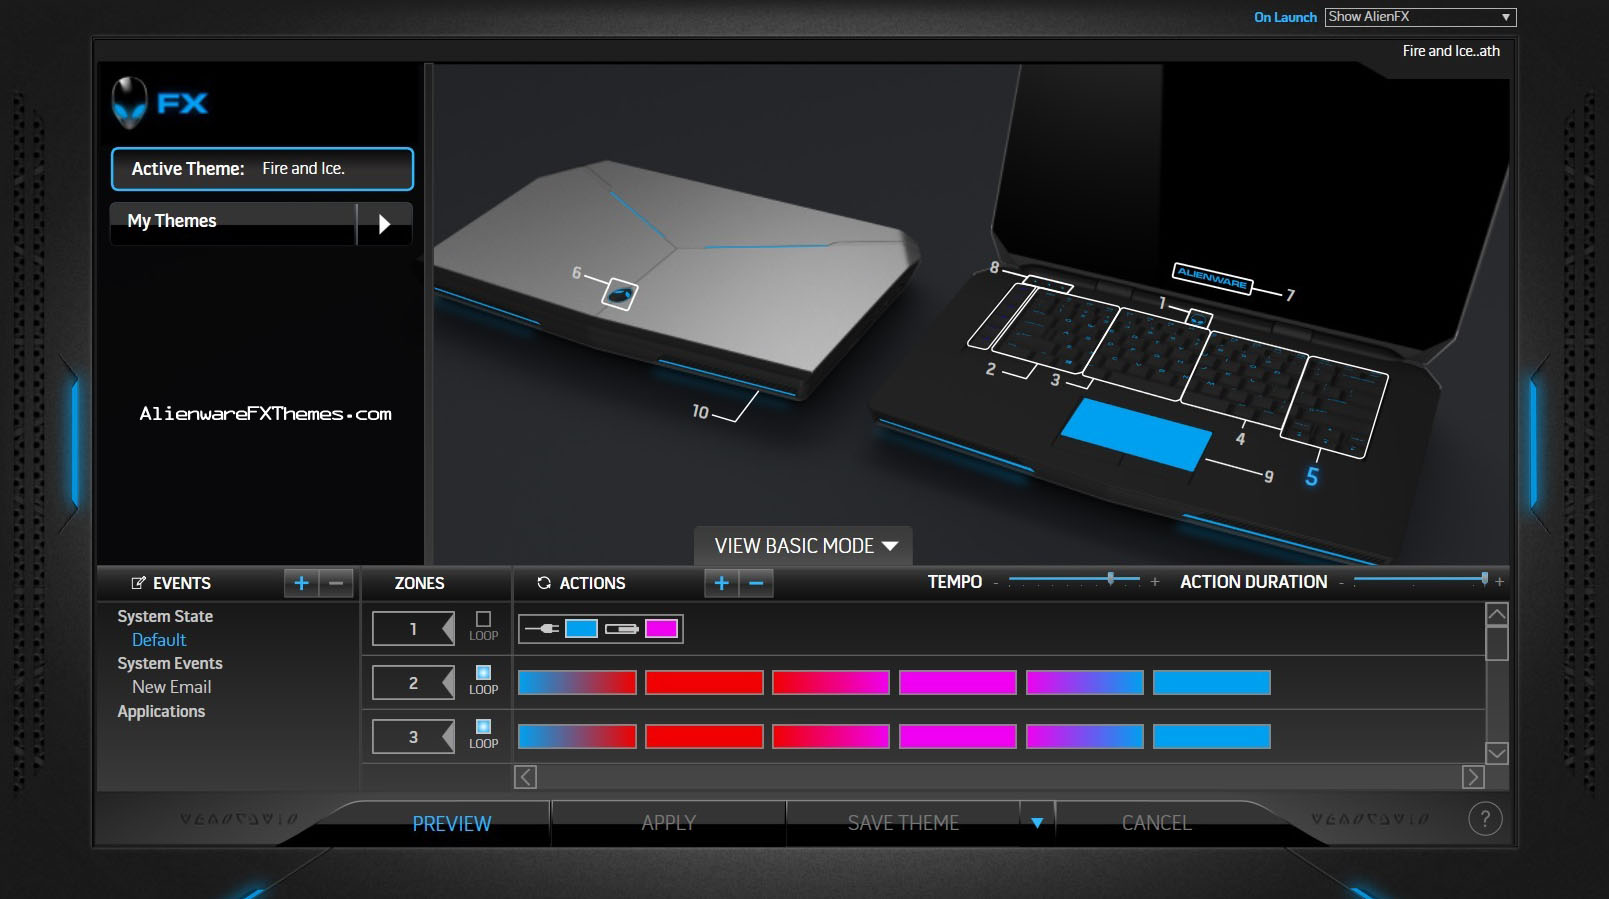
Task: Decrease action duration with minus sign
Action: (1341, 583)
